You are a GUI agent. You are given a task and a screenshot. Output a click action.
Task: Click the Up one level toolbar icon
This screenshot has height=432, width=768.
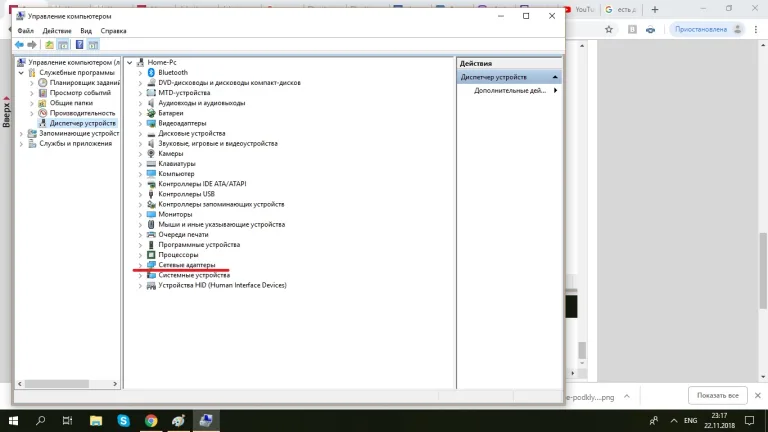coord(49,45)
